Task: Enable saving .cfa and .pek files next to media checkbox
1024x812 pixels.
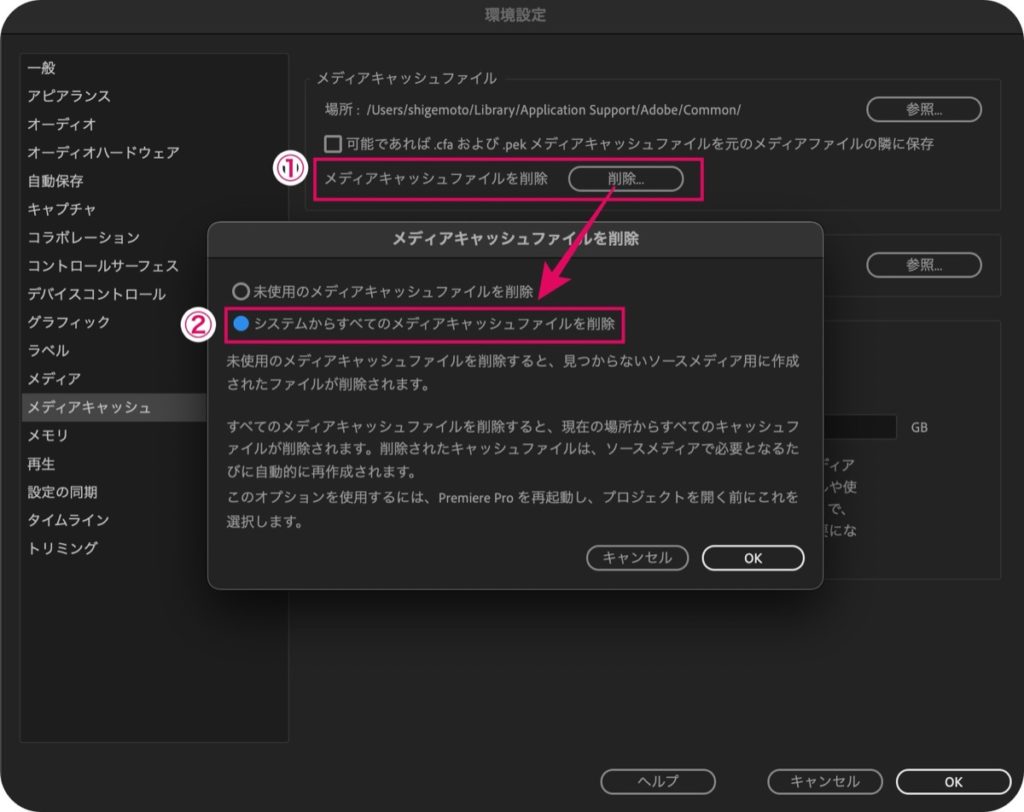Action: (333, 143)
